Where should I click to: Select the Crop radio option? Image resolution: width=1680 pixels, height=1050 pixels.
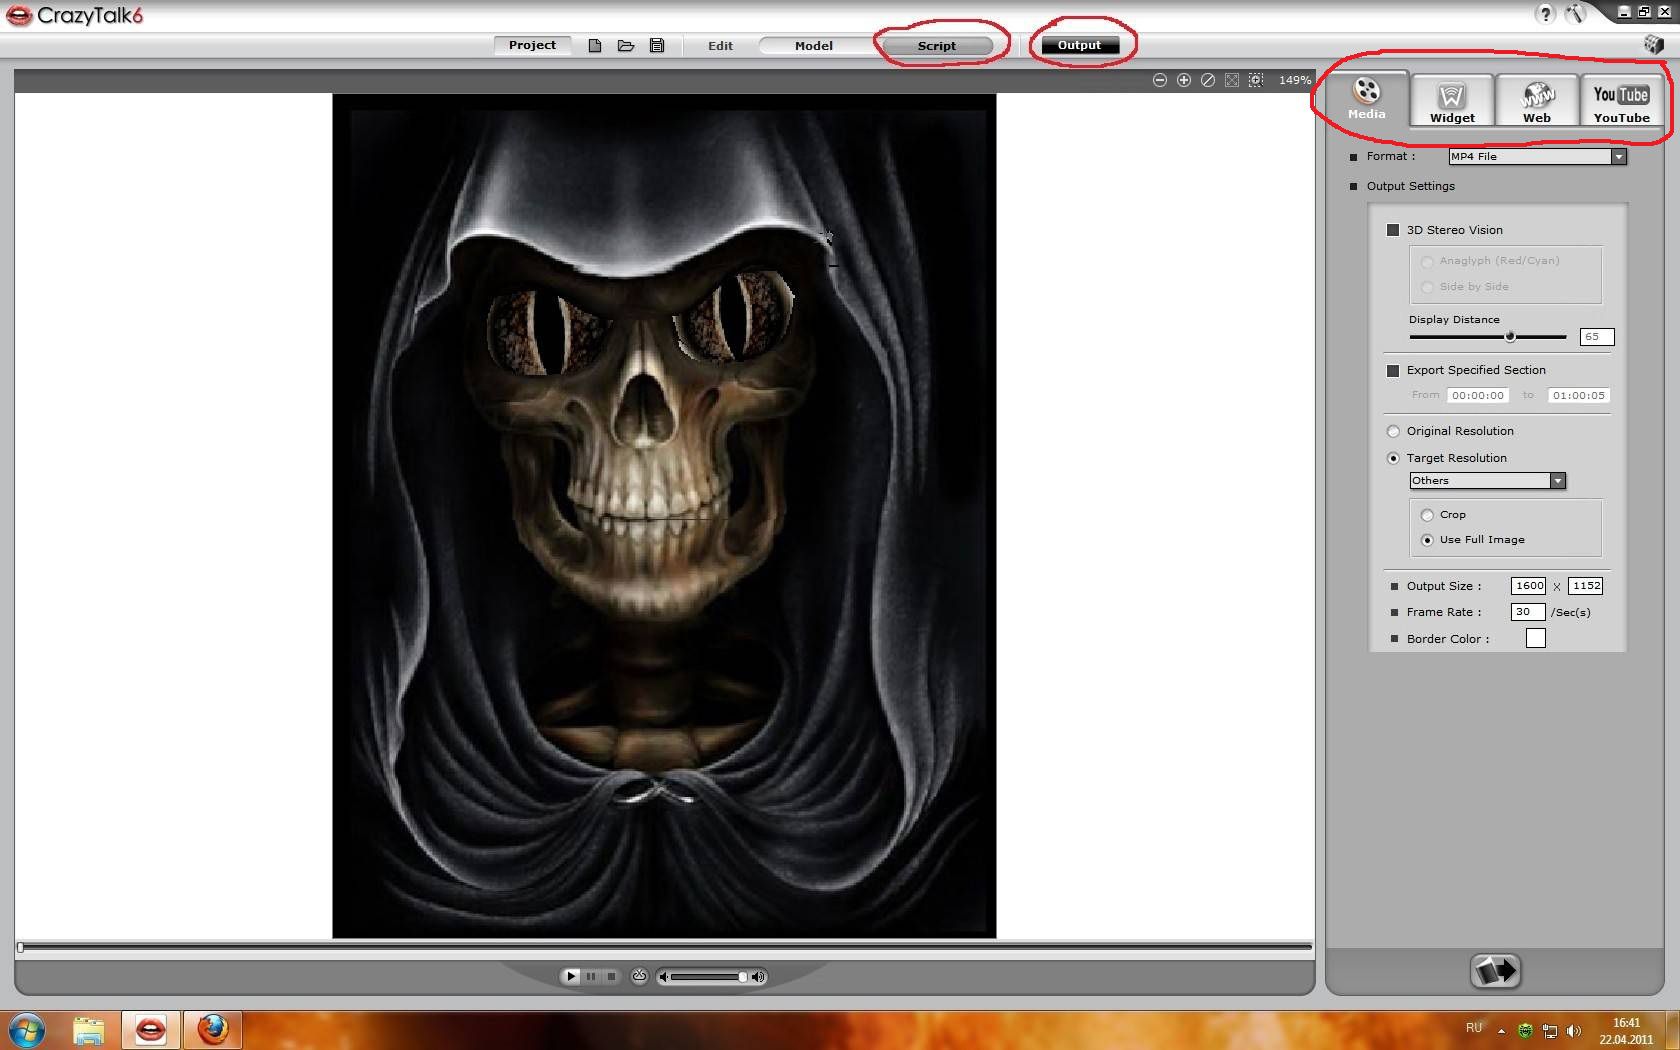pyautogui.click(x=1427, y=515)
